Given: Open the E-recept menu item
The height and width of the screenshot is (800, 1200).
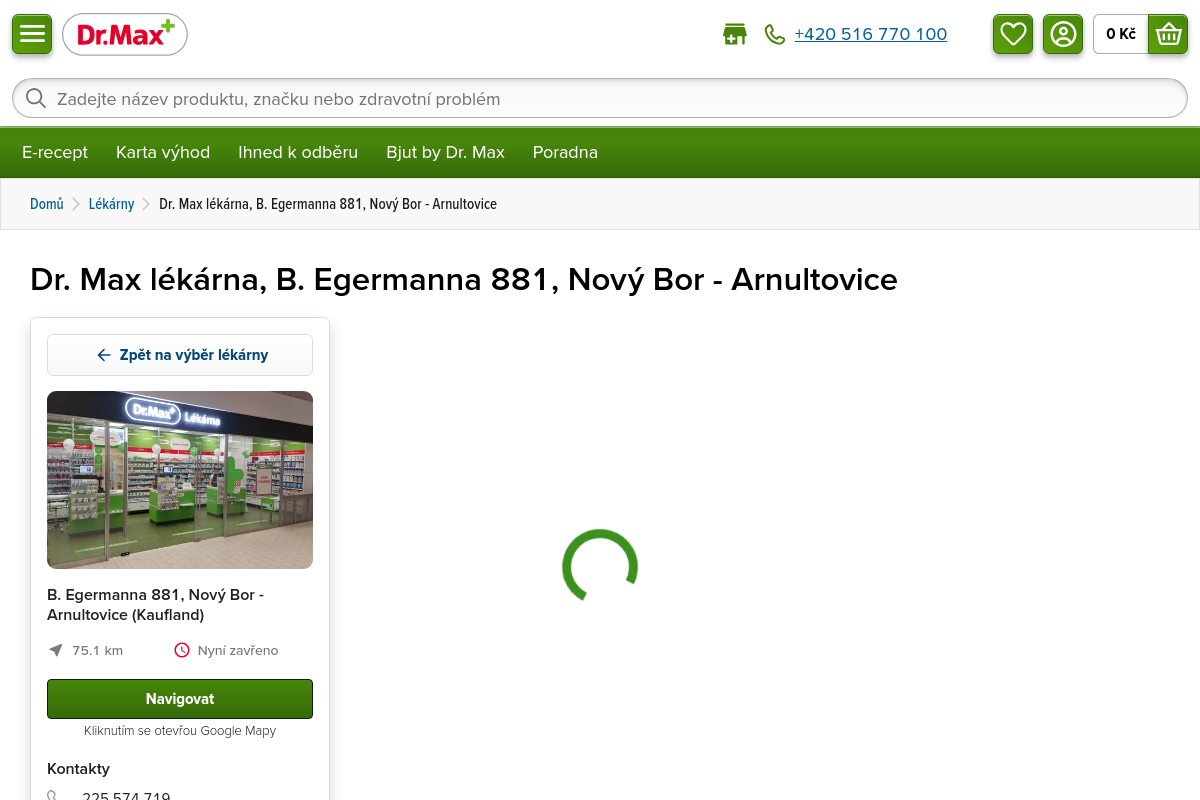Looking at the screenshot, I should click(55, 152).
